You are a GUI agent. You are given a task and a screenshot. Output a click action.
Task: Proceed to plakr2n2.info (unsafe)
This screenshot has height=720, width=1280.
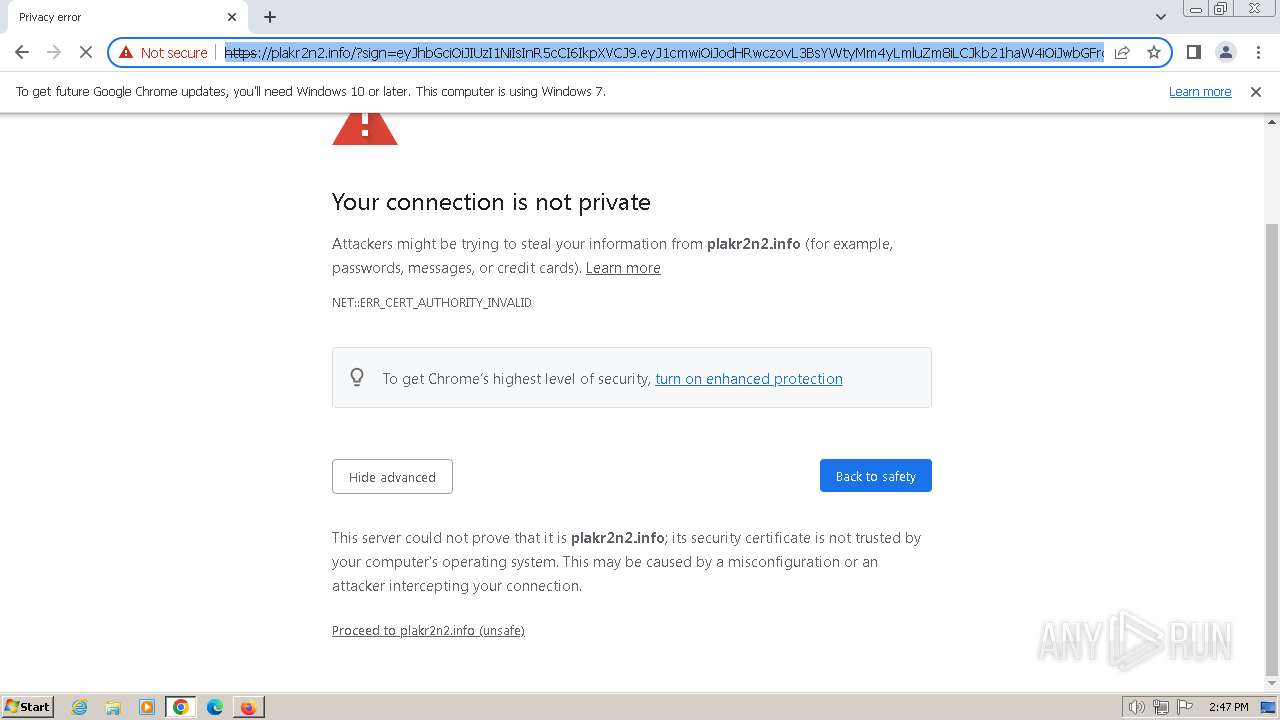coord(428,631)
